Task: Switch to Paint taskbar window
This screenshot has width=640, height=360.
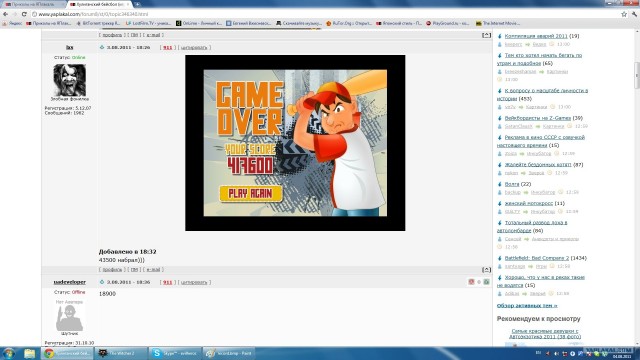Action: [x=229, y=353]
